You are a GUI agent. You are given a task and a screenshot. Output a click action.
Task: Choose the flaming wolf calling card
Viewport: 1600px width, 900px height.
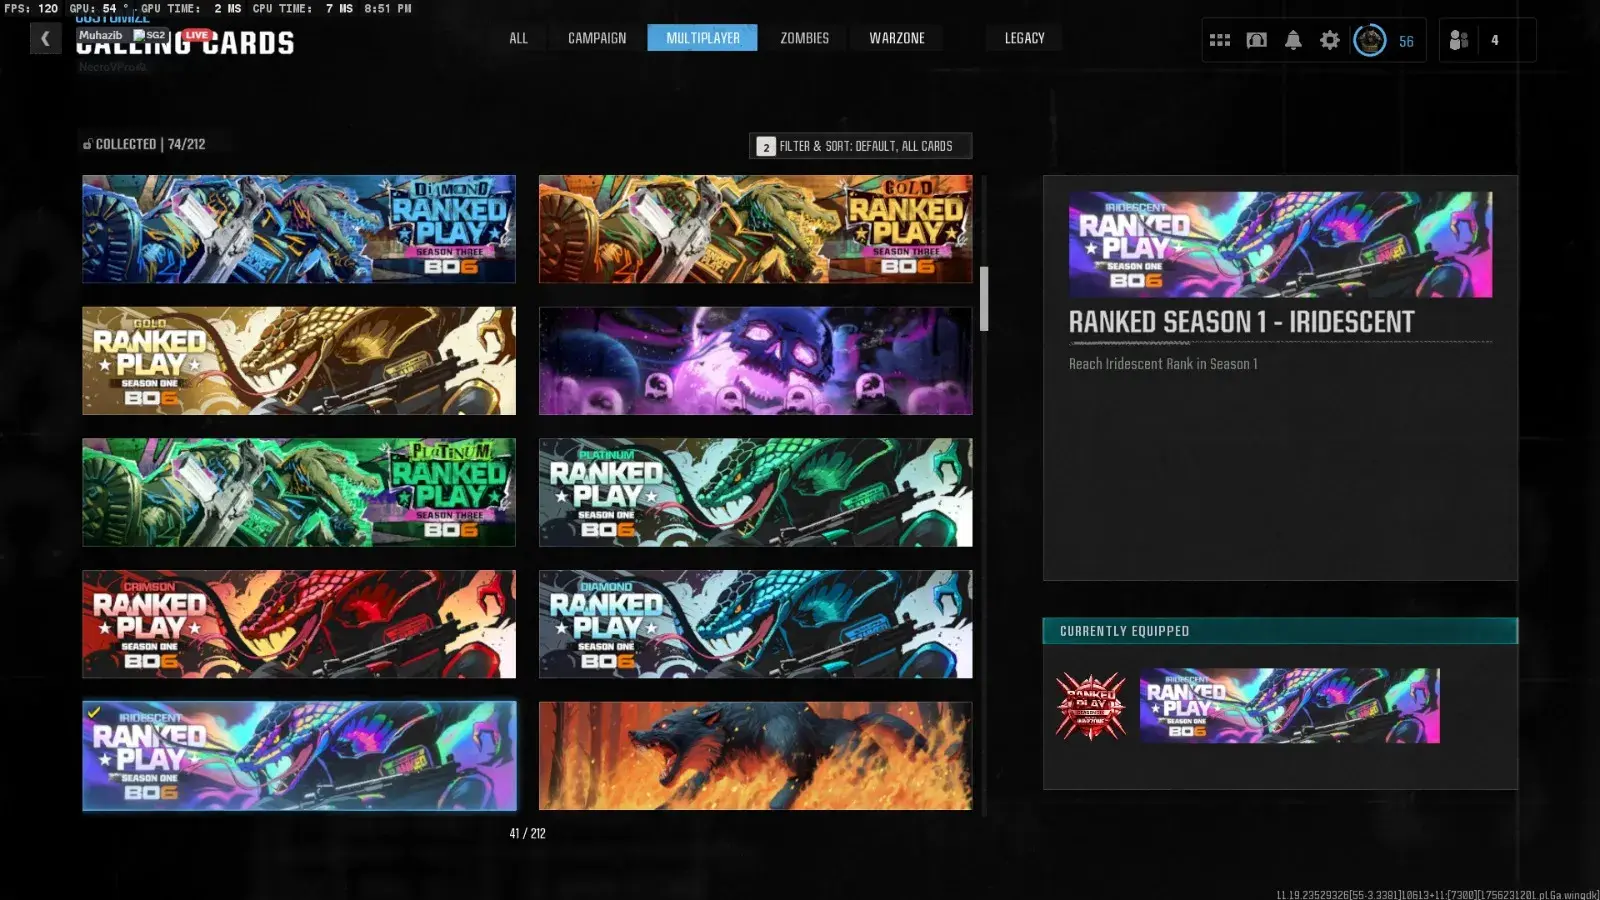tap(755, 756)
